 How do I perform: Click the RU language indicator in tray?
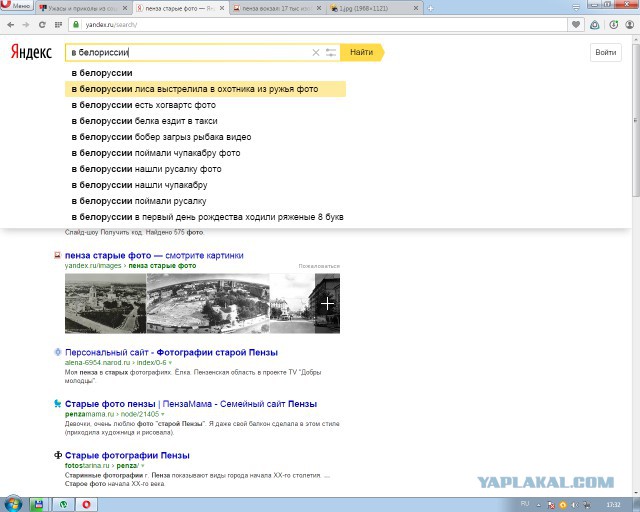point(525,504)
